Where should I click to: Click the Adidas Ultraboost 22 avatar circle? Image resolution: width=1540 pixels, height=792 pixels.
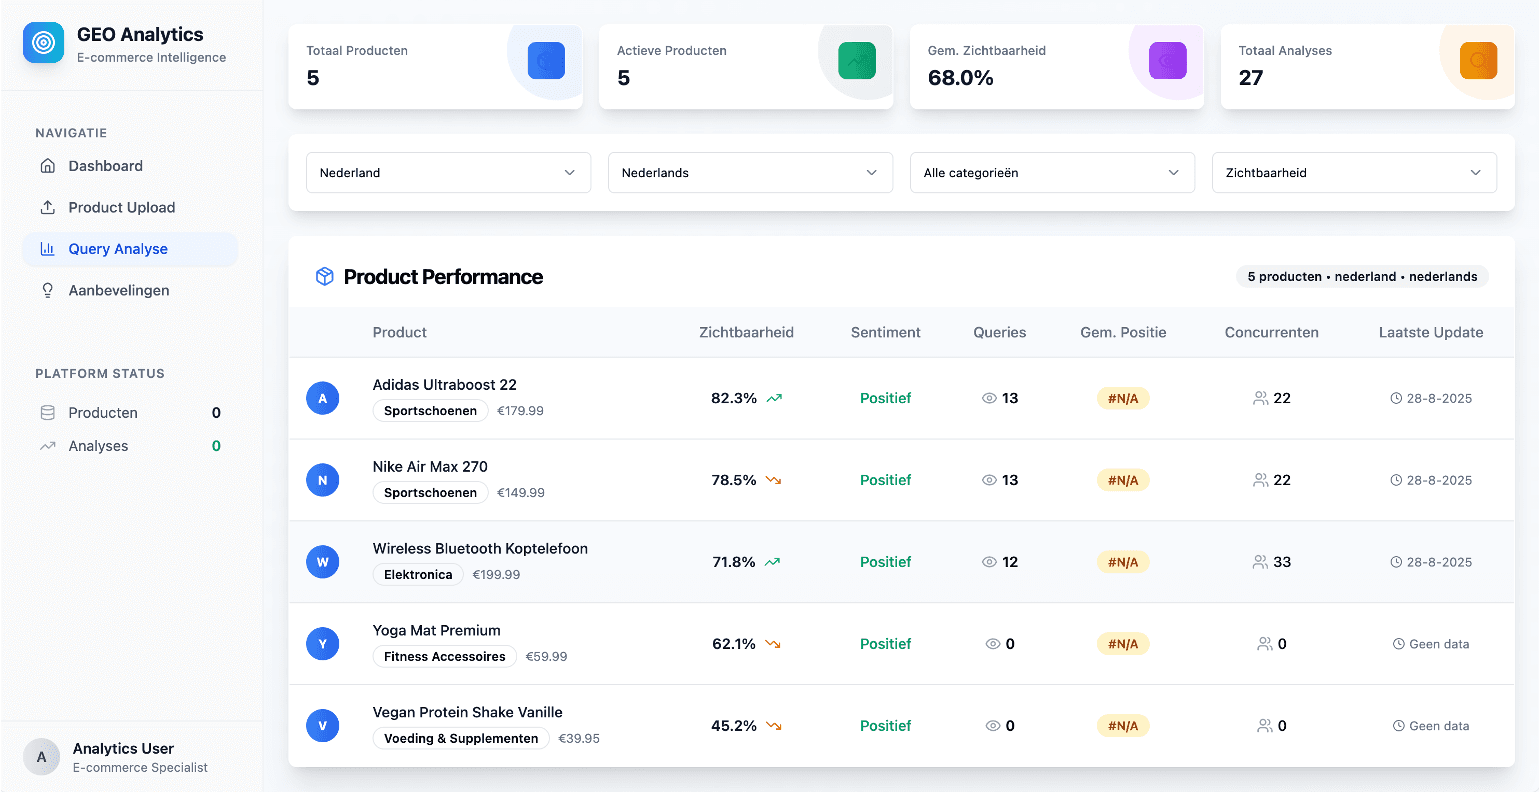click(x=322, y=398)
